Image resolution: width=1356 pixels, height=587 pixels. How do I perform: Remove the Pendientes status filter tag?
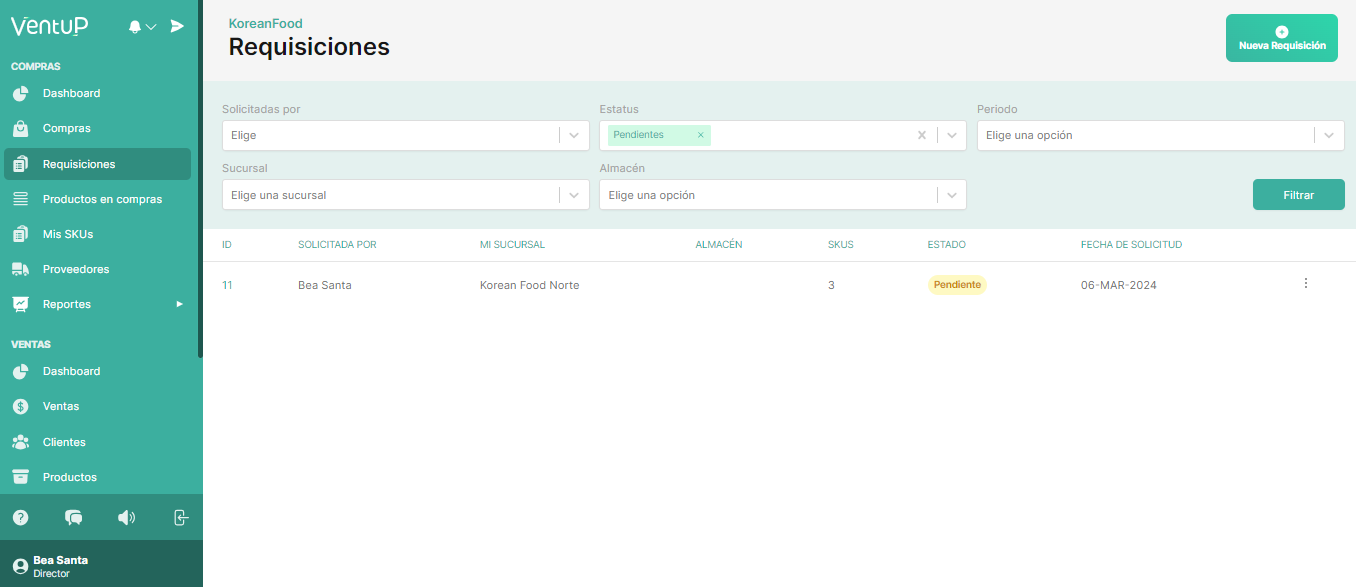pyautogui.click(x=700, y=135)
